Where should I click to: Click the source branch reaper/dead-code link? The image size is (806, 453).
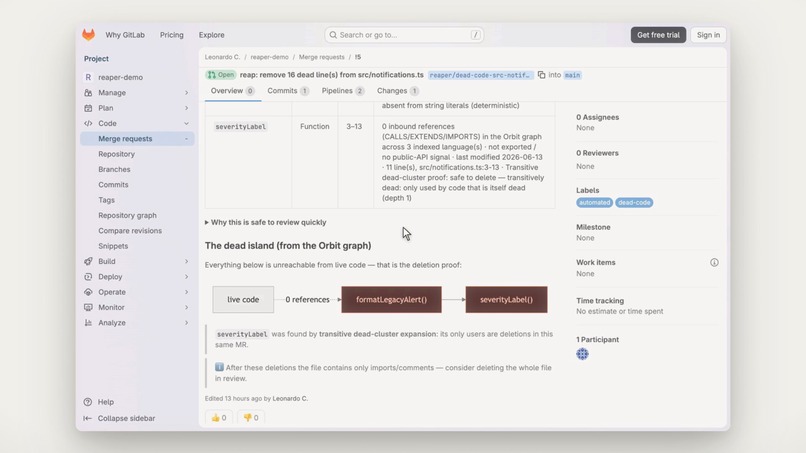pos(480,75)
